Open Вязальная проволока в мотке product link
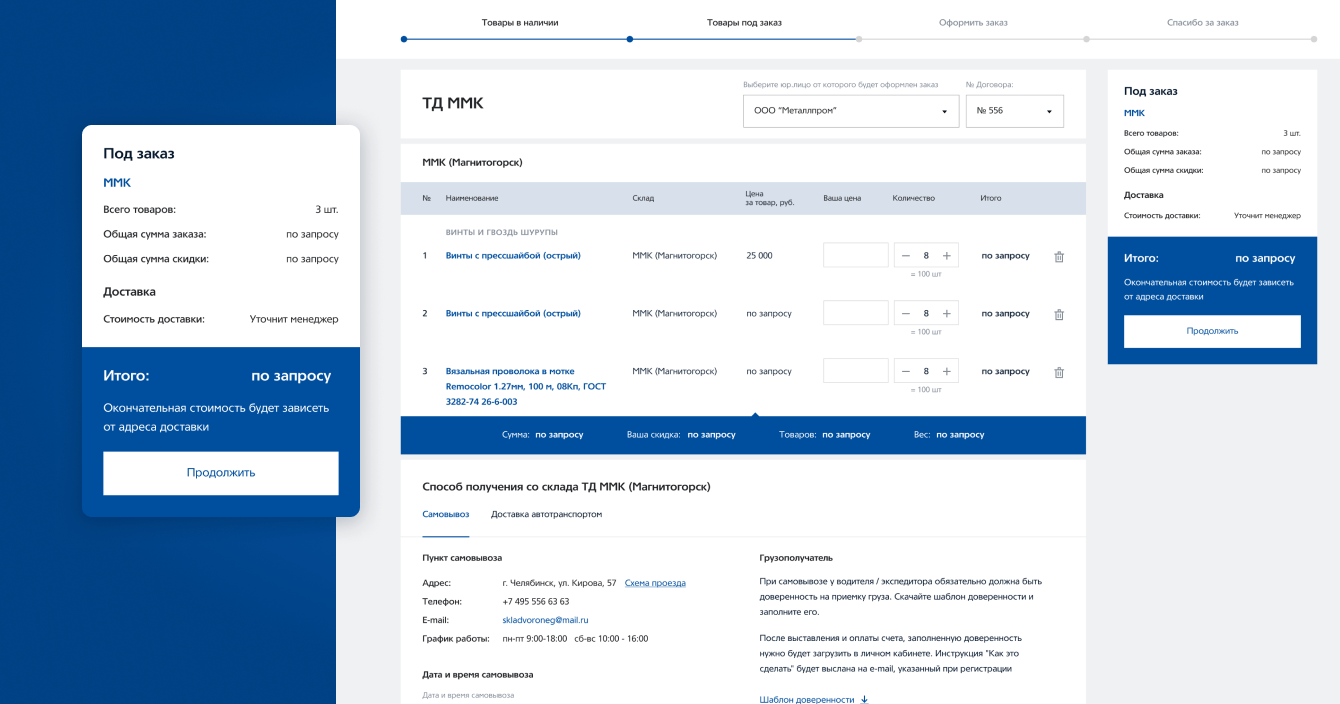 526,386
